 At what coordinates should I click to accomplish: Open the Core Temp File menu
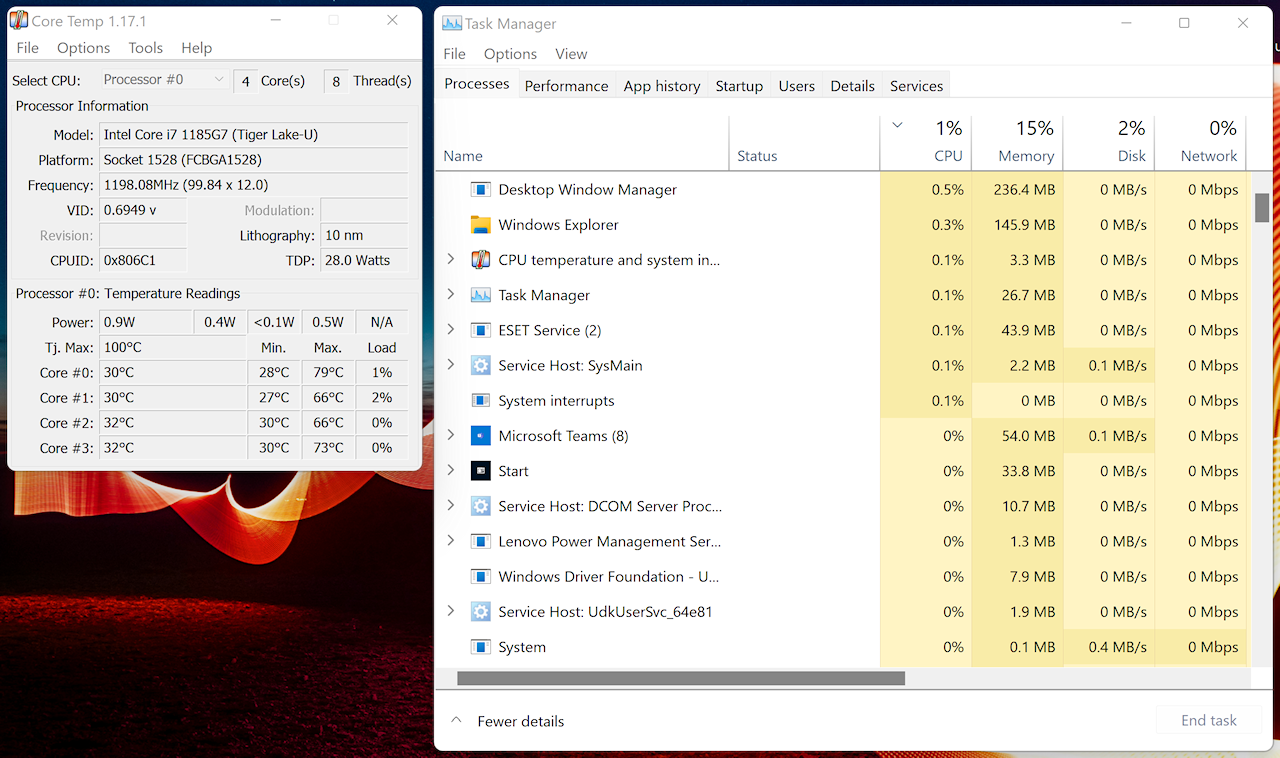(x=28, y=47)
